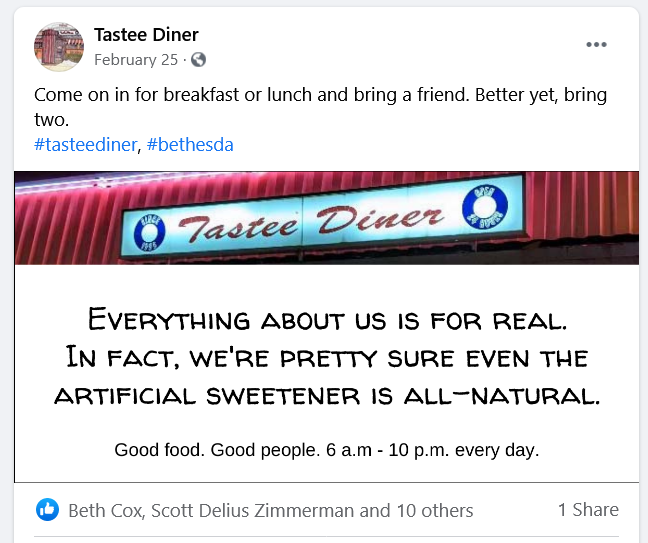
Task: Open Beth Cox's name in the reactions list
Action: [x=106, y=510]
